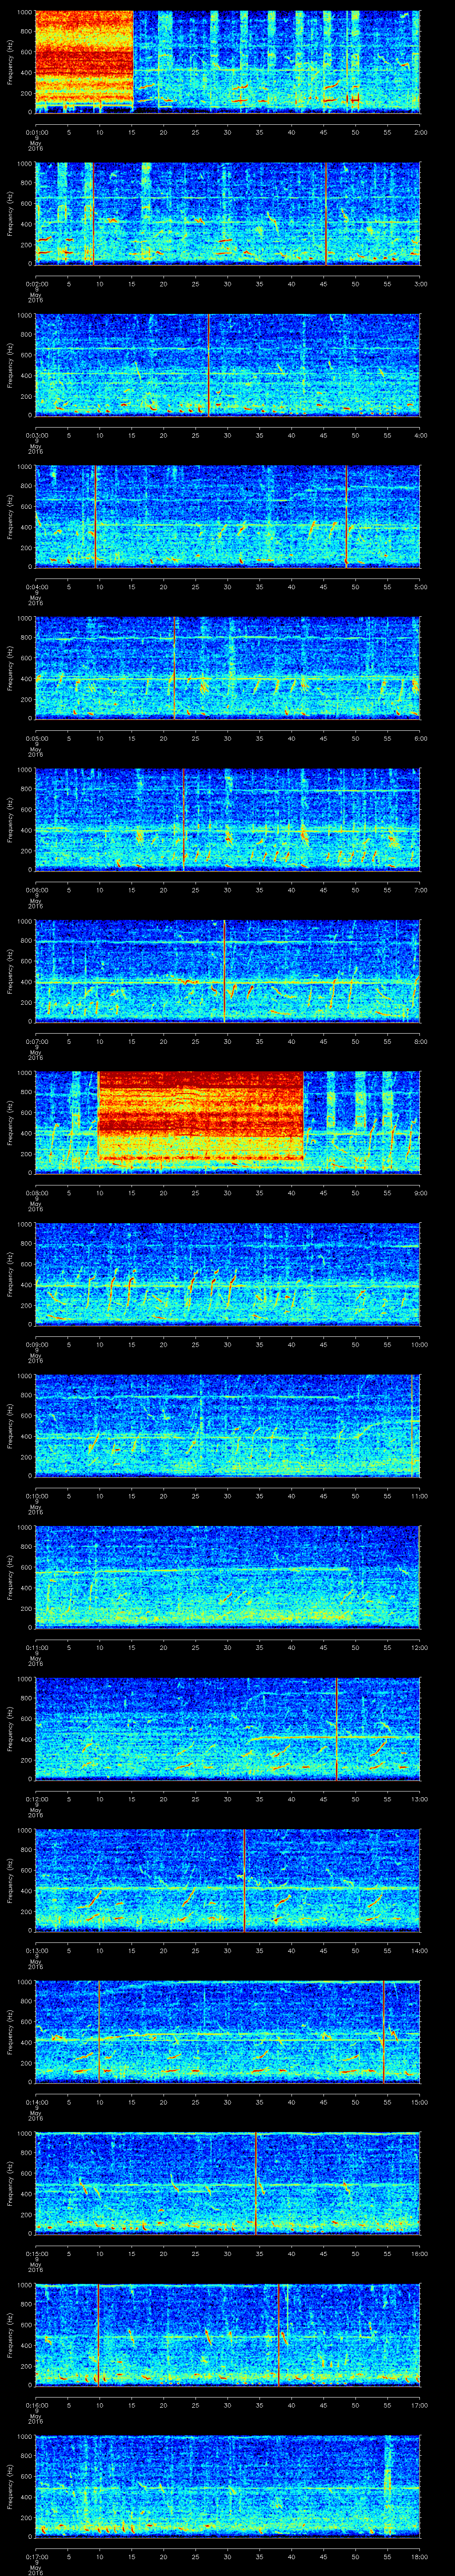Click the 0:04:00 start time label
455x2576 pixels.
tap(36, 587)
